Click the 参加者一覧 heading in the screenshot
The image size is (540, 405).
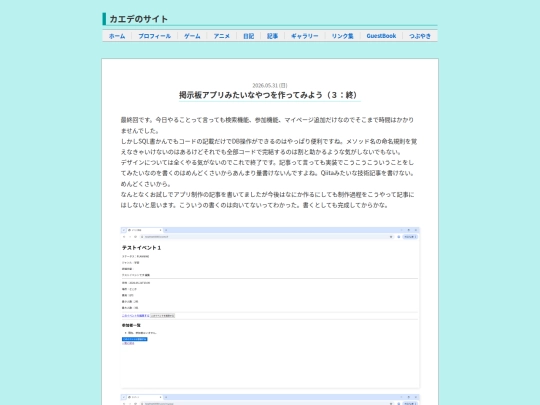131,325
